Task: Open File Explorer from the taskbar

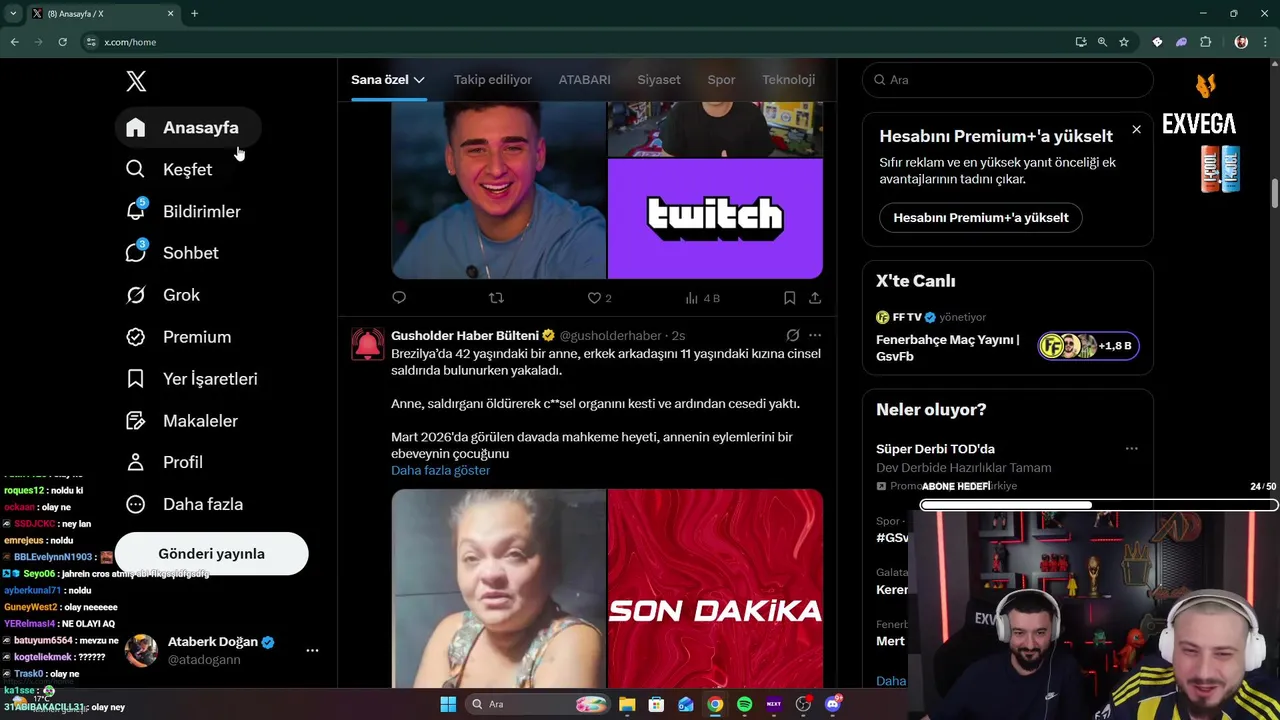Action: 627,704
